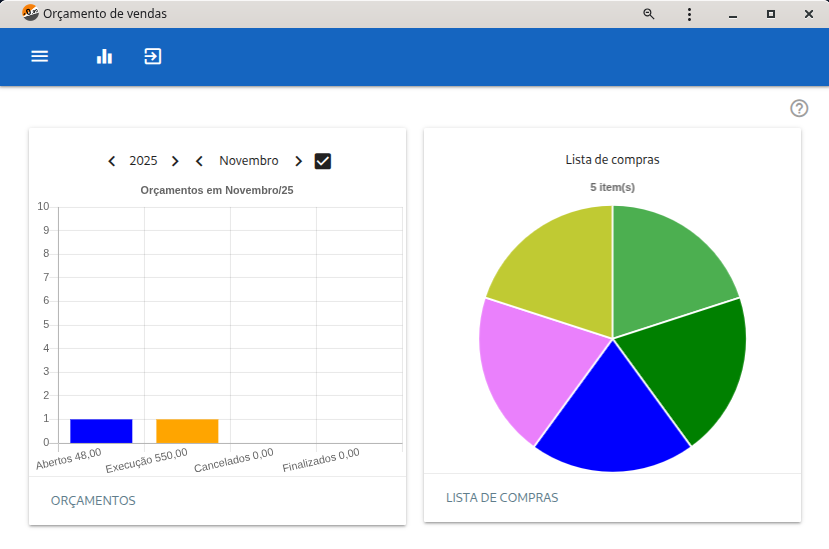
Task: Open the LISTA DE COMPRAS link
Action: pyautogui.click(x=502, y=497)
